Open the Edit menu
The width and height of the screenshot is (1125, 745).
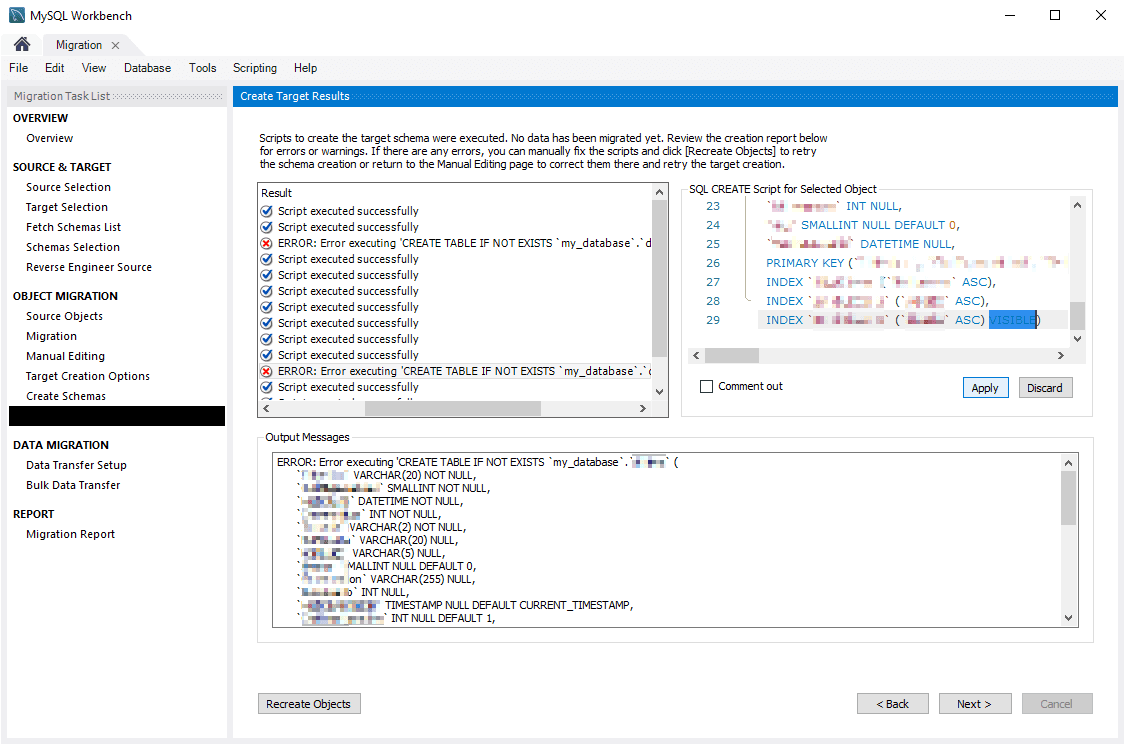[x=55, y=67]
